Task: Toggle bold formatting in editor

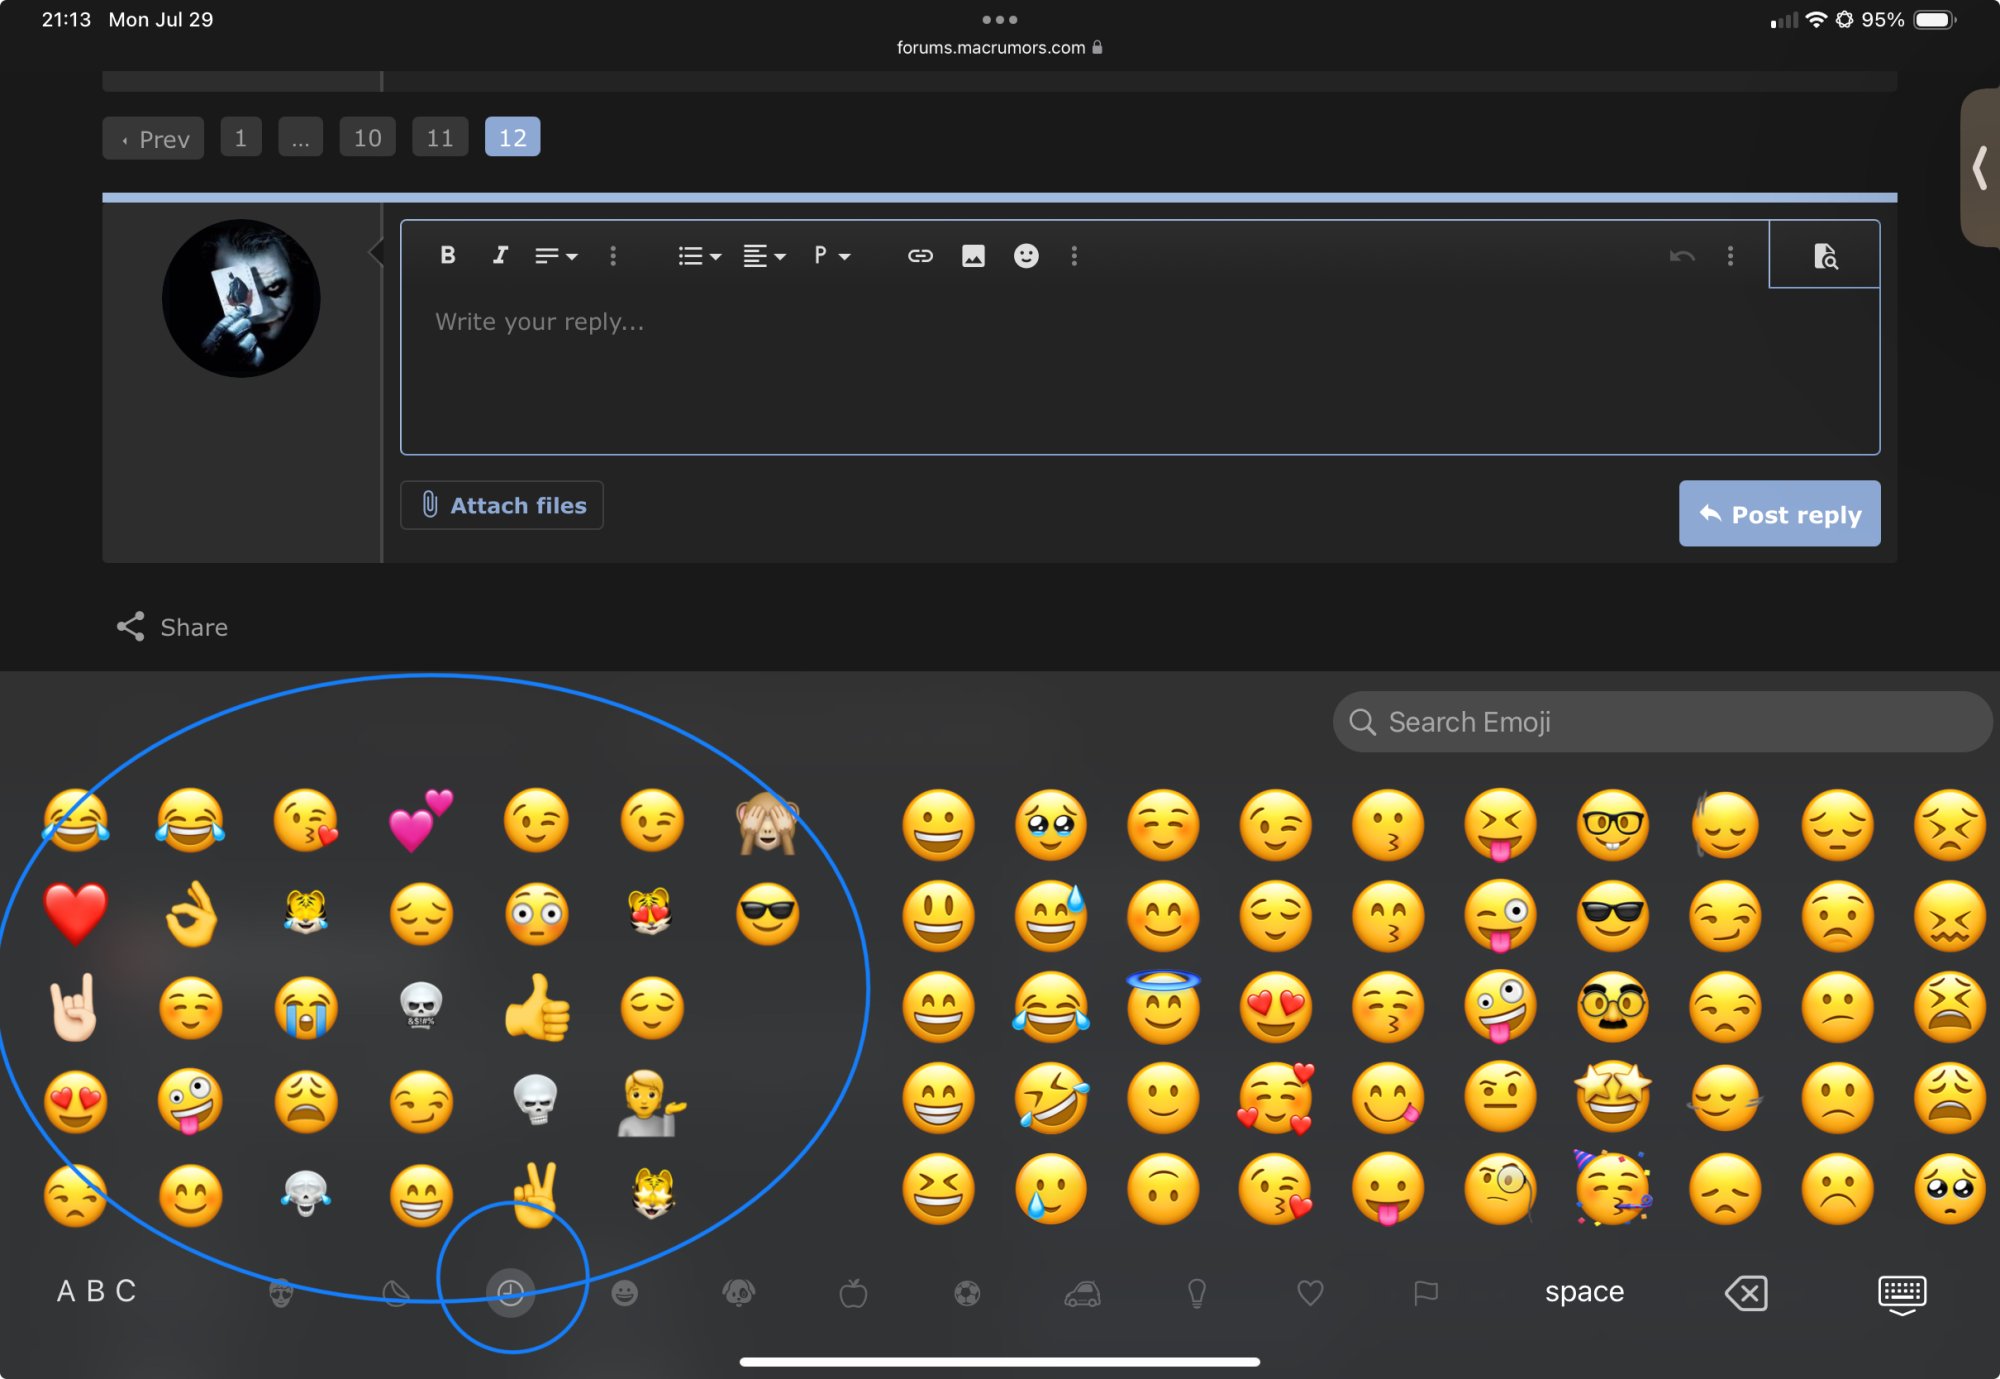Action: pyautogui.click(x=447, y=256)
